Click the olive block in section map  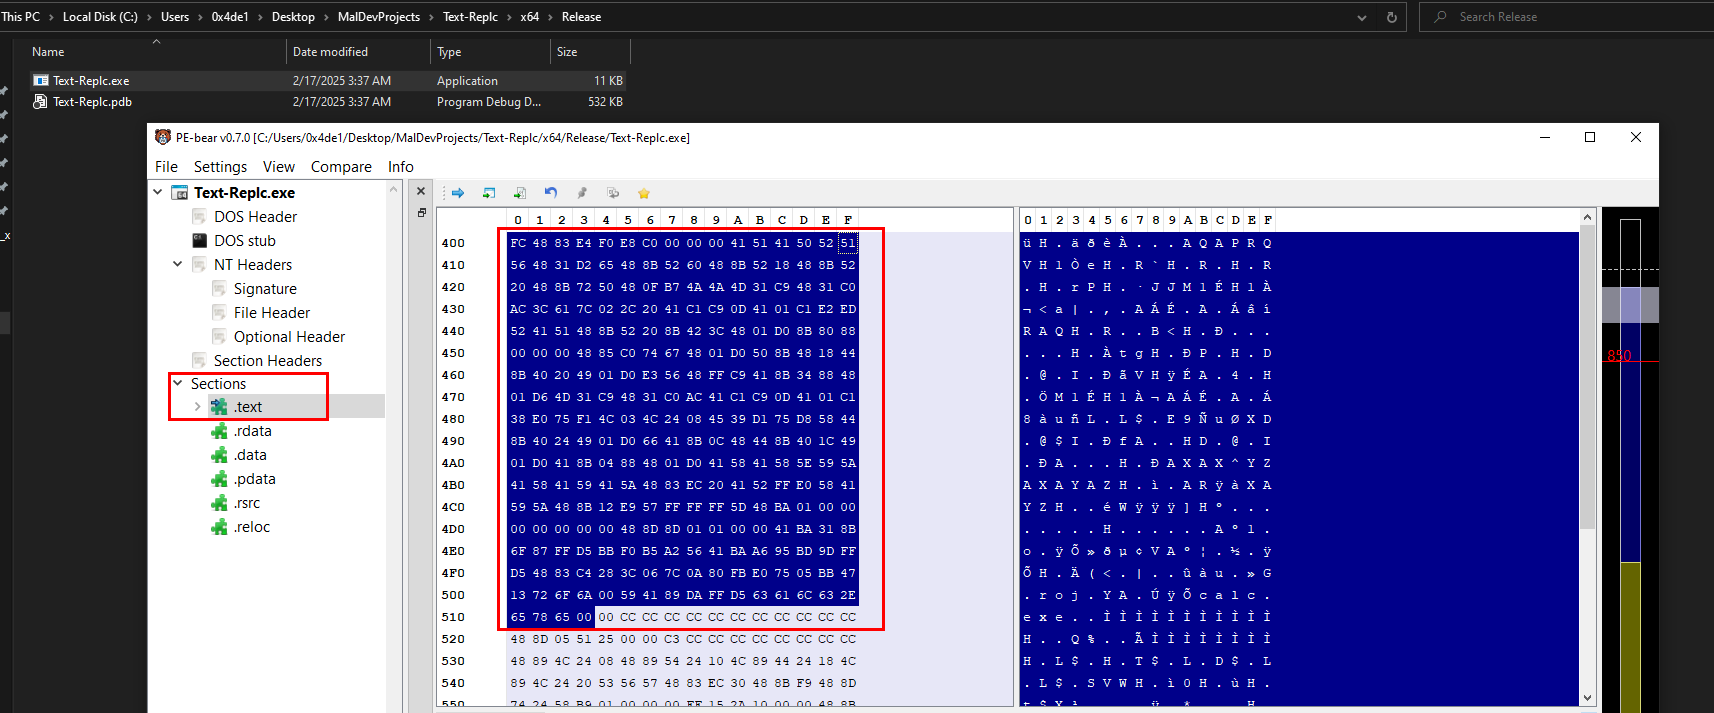[1630, 637]
